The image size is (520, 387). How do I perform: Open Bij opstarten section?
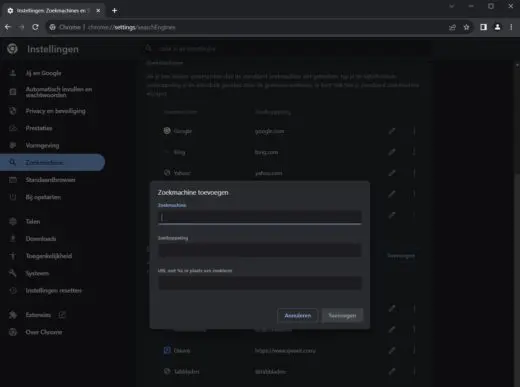tap(43, 197)
